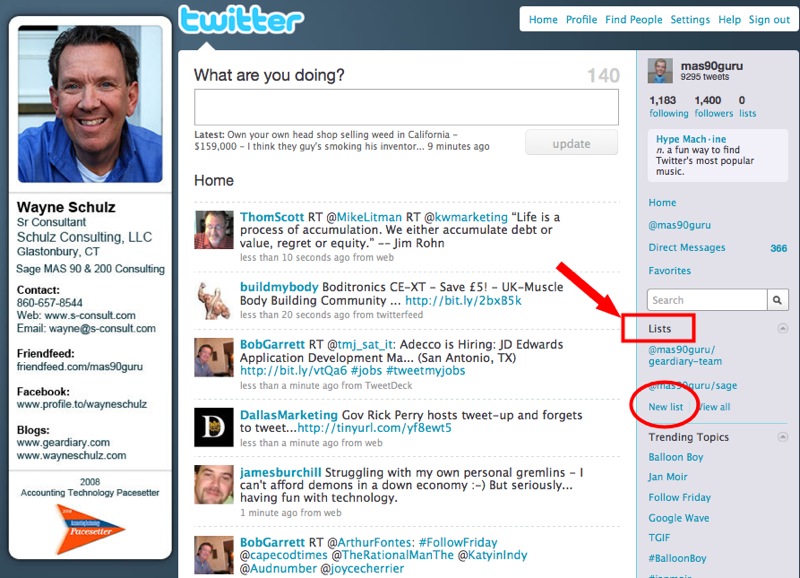Open the DallasMarketing username link
Screen dimensions: 800x578
click(x=289, y=415)
